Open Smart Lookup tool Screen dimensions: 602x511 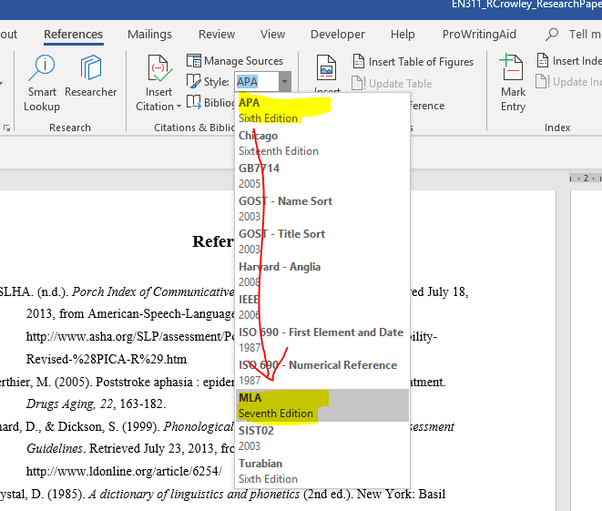click(42, 83)
